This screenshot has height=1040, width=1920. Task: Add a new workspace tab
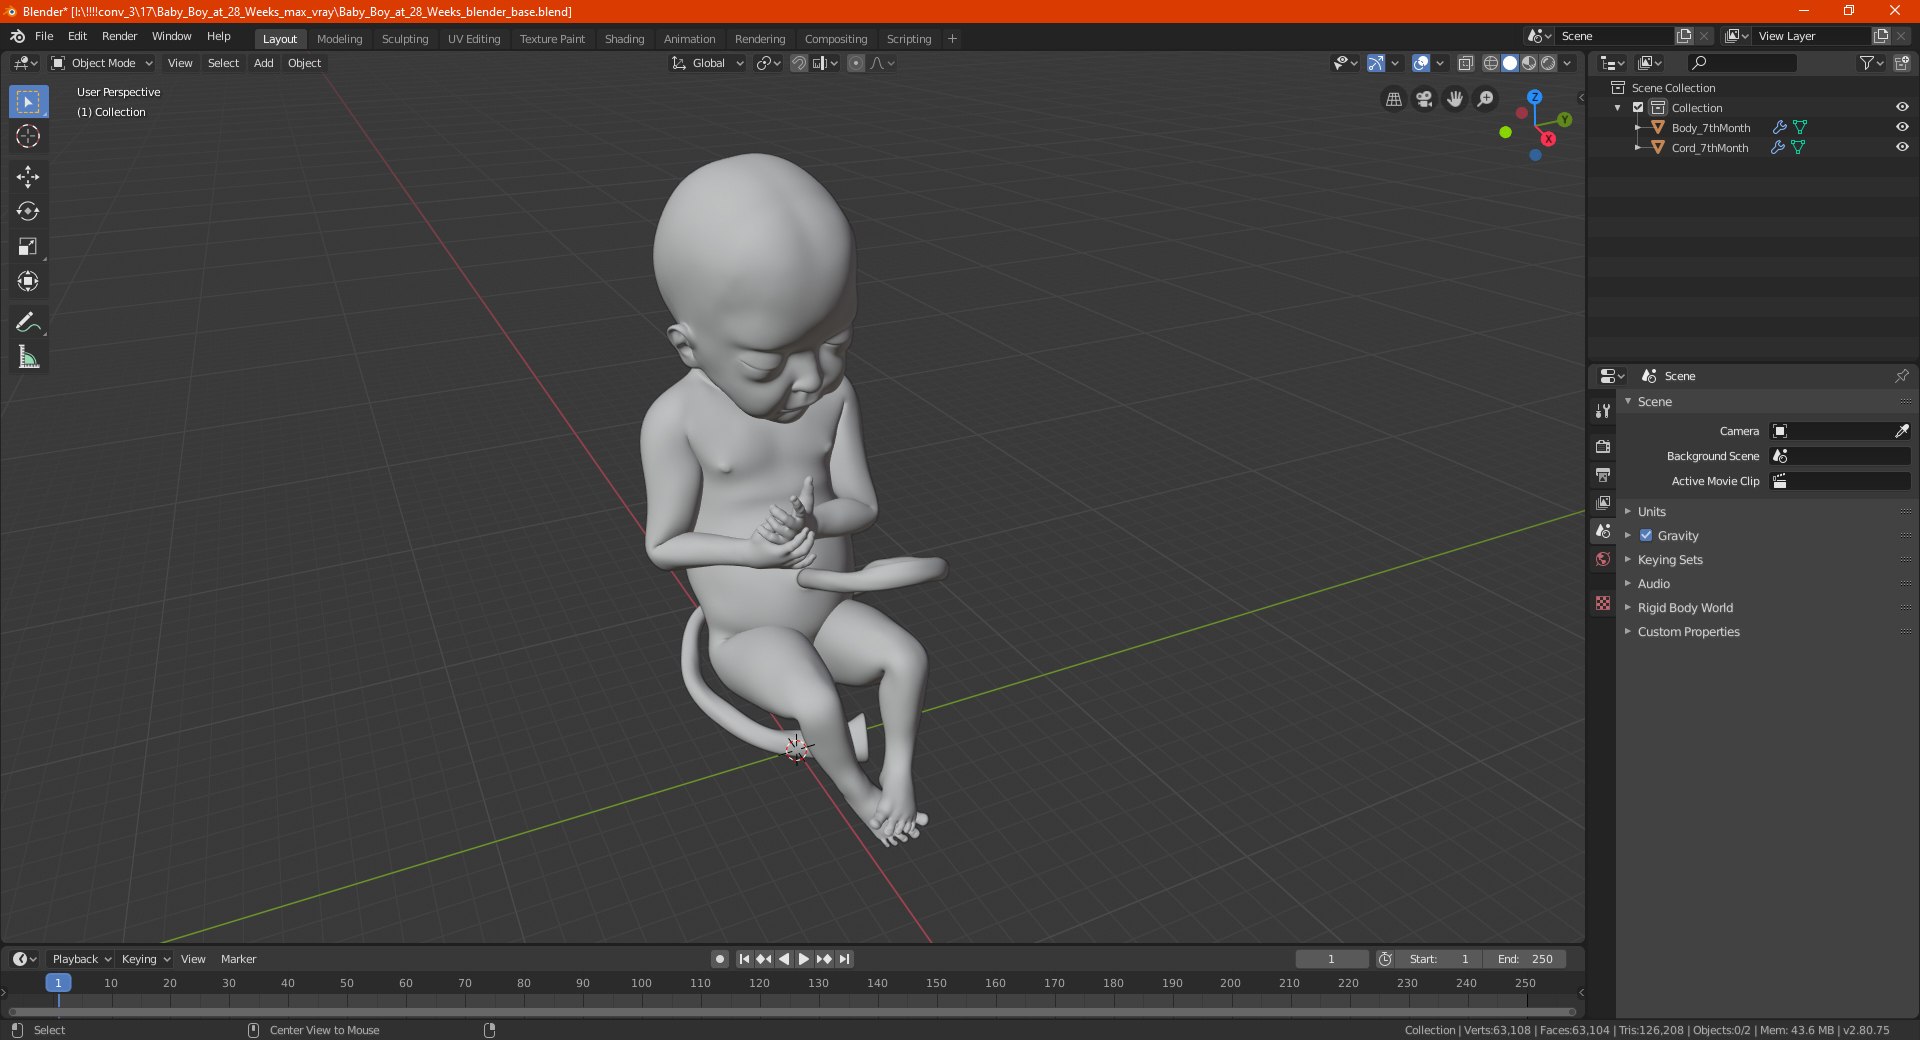[x=952, y=39]
